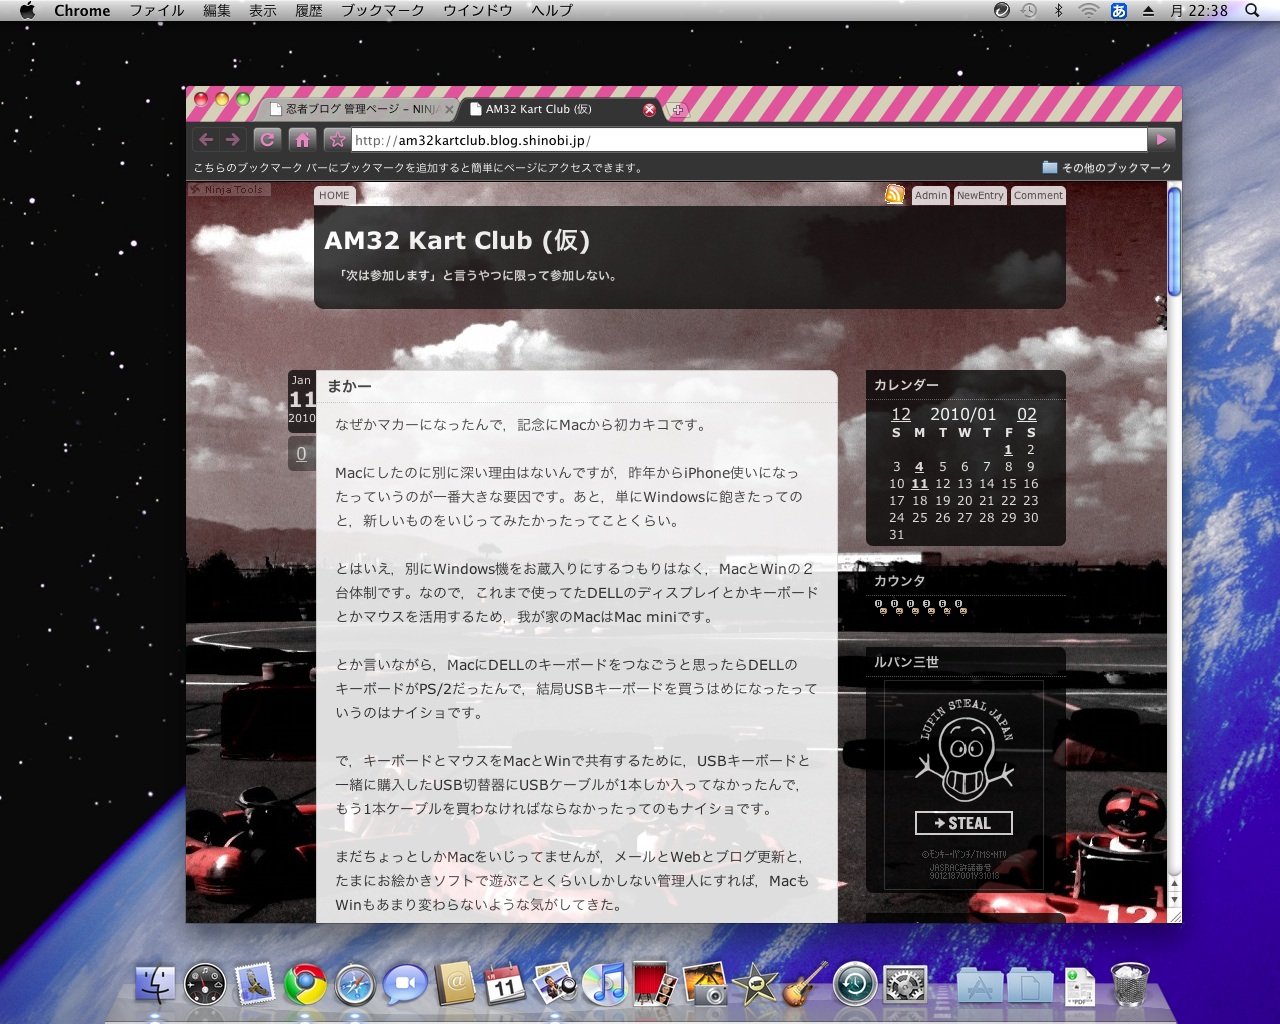Click the Ninja Tools badge
The width and height of the screenshot is (1280, 1024).
coord(229,189)
